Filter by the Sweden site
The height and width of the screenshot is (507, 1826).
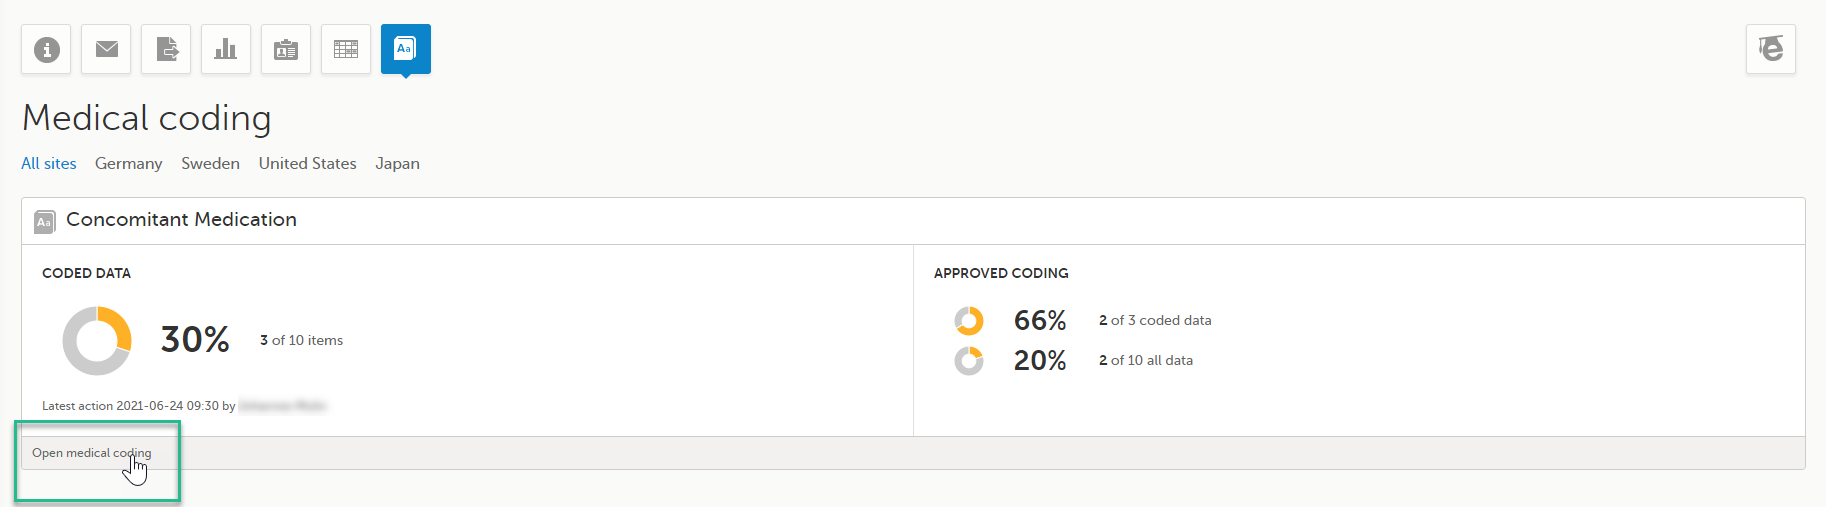(x=210, y=163)
